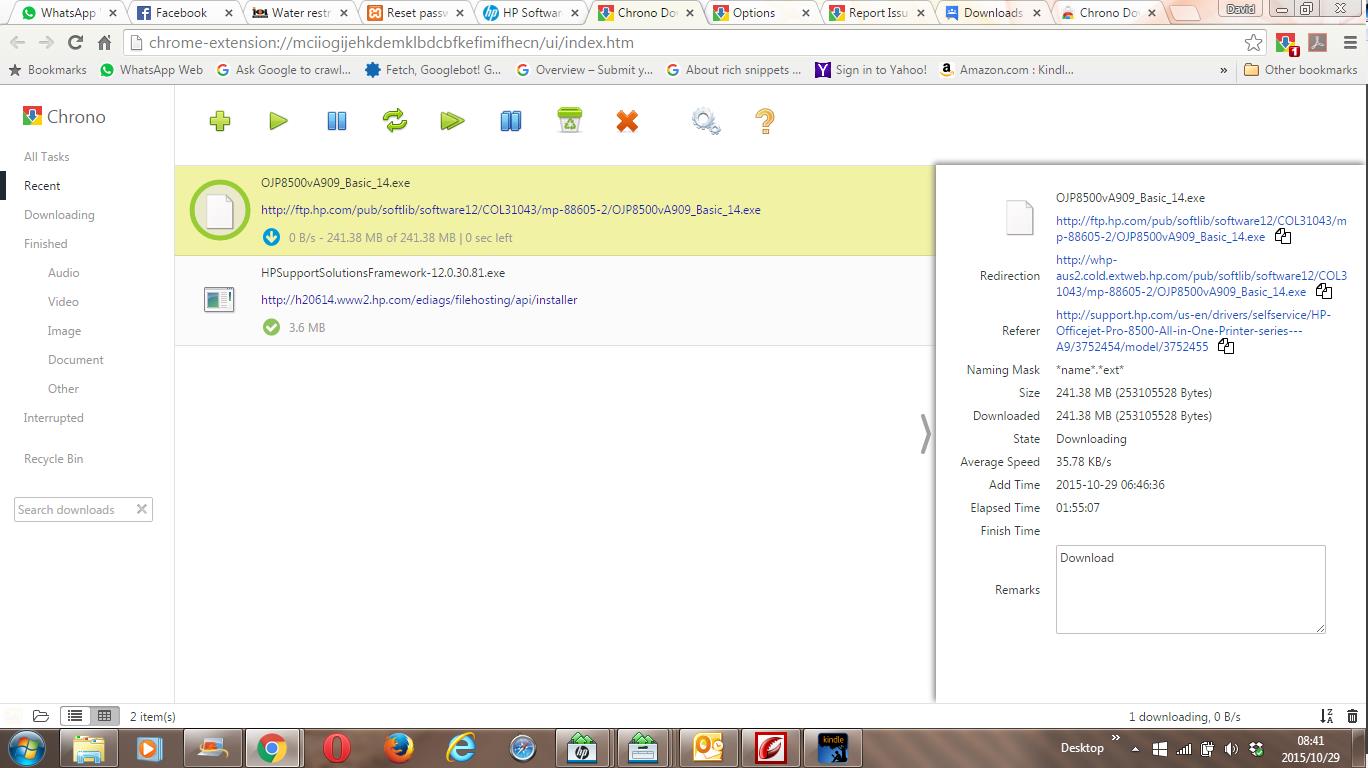Bookmark this page with the star icon
1368x768 pixels.
(x=1253, y=42)
